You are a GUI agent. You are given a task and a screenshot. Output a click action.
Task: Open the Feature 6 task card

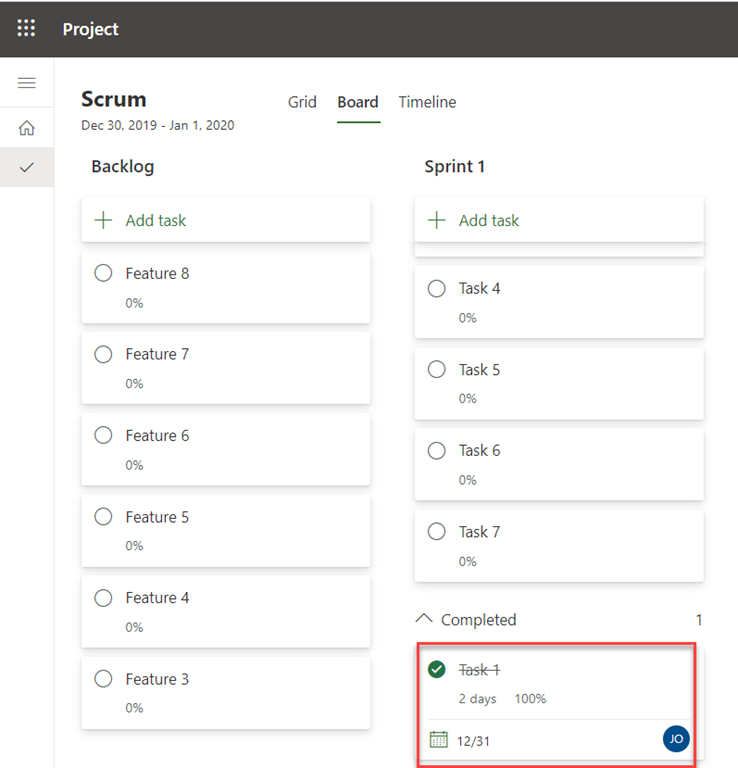[x=226, y=448]
